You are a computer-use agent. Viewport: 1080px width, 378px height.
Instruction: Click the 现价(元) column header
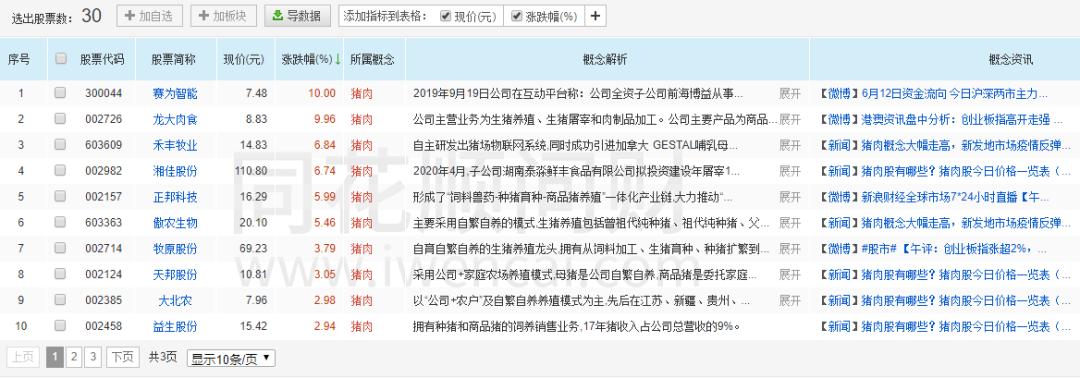point(244,59)
